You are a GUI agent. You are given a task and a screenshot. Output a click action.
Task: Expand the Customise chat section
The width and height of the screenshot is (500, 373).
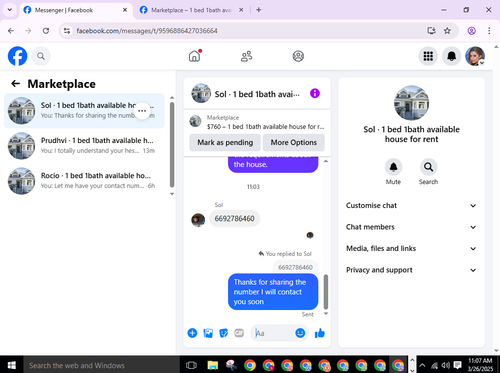(411, 205)
